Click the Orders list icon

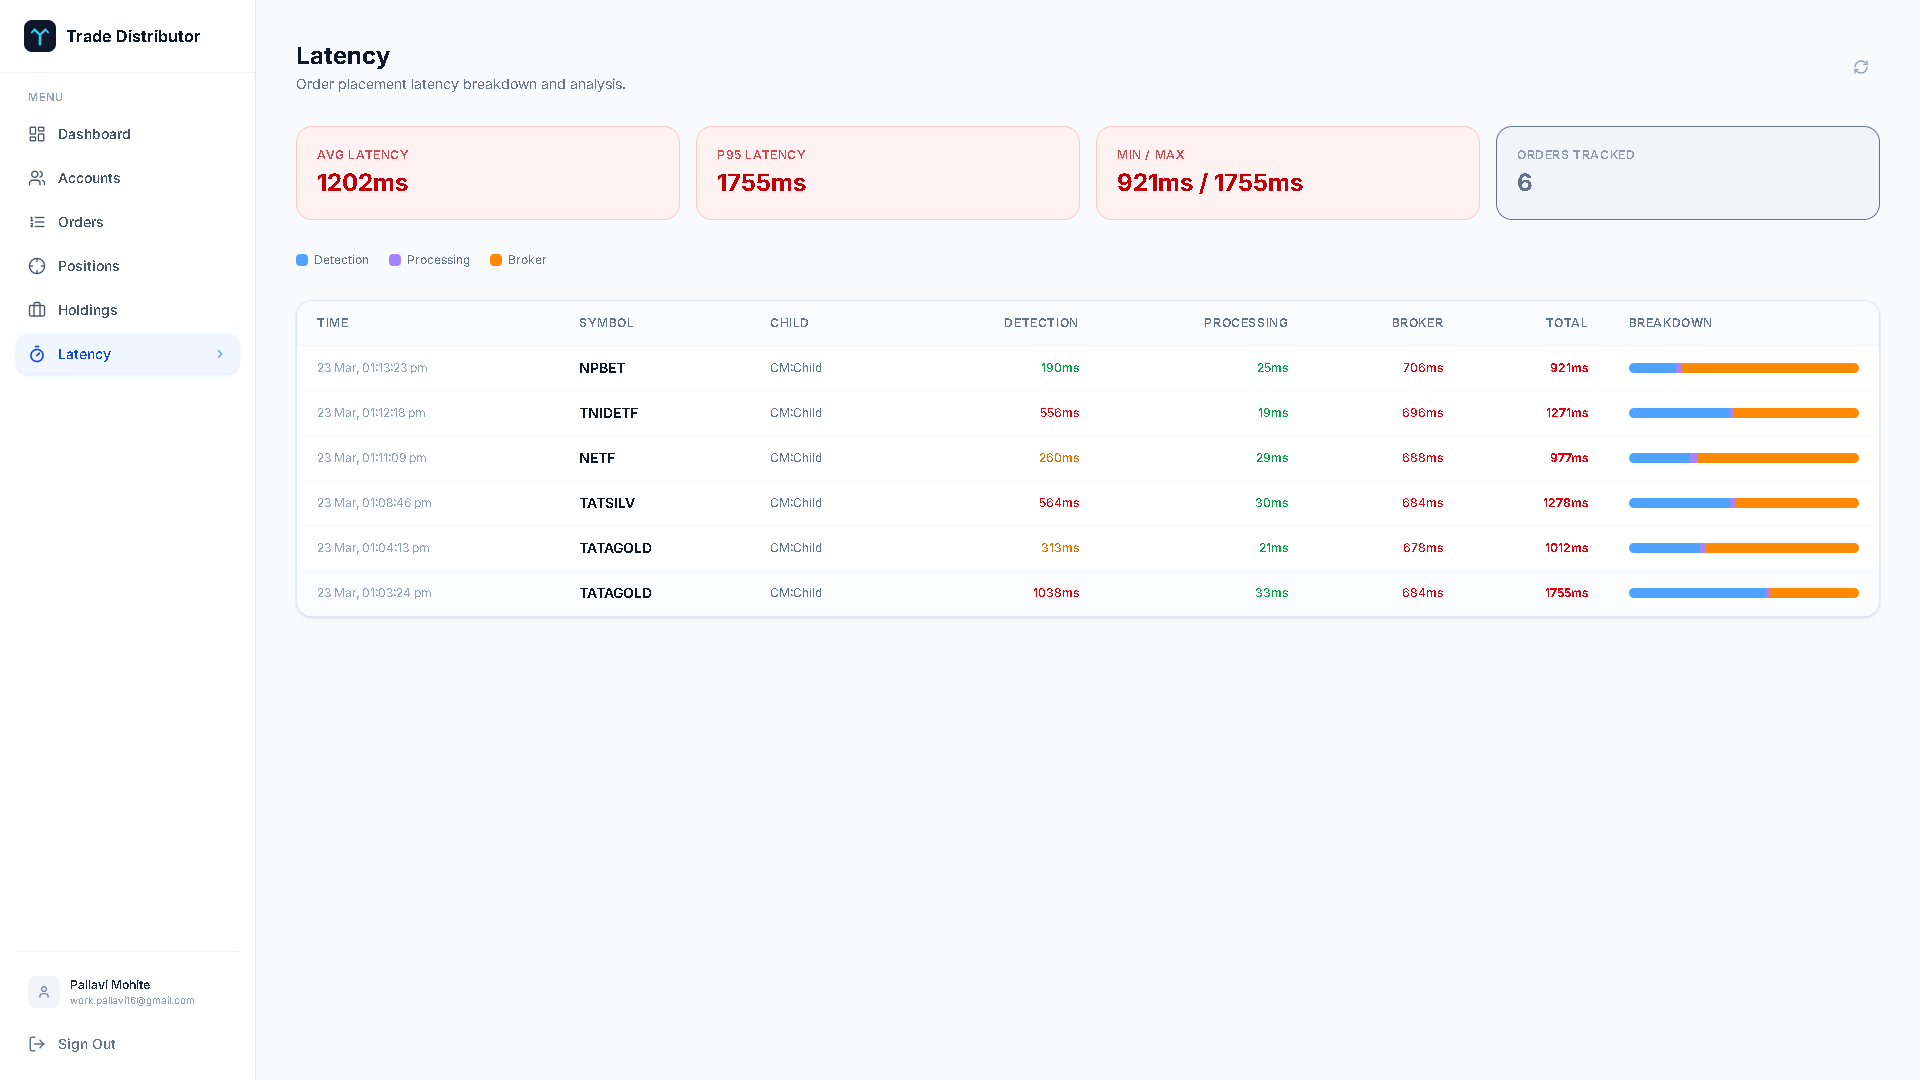click(x=37, y=222)
